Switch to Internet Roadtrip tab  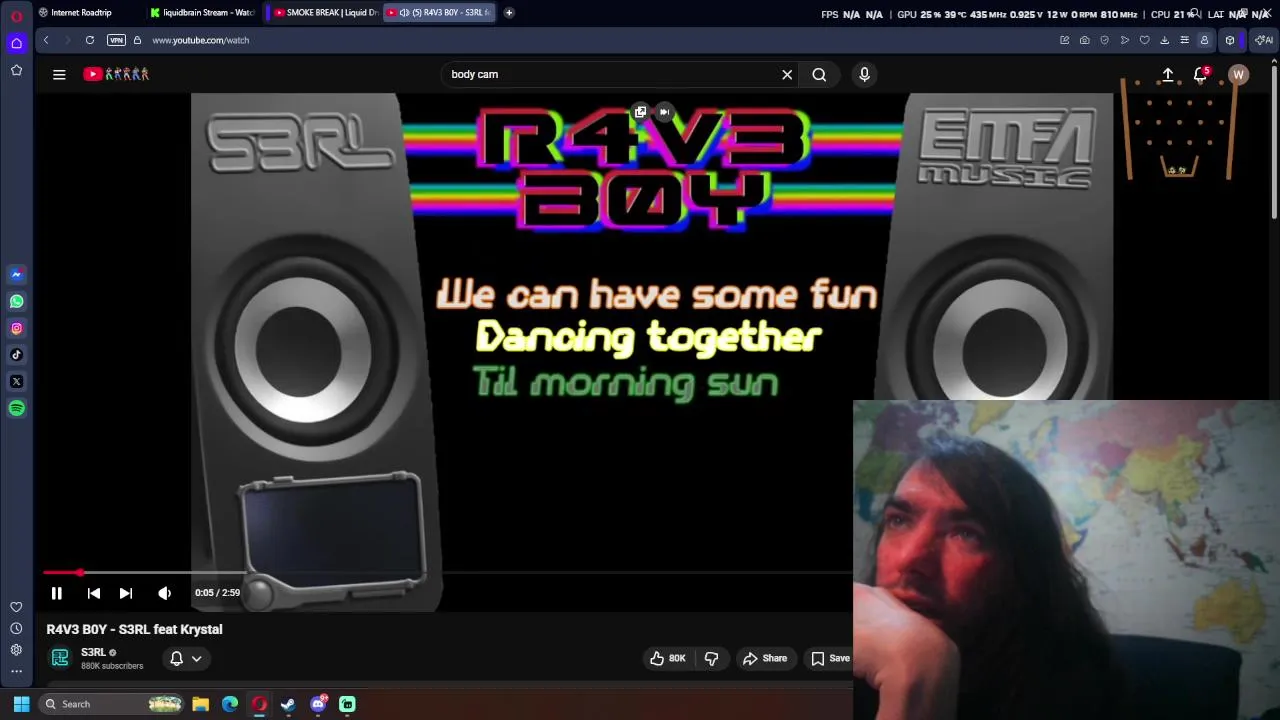pyautogui.click(x=81, y=13)
